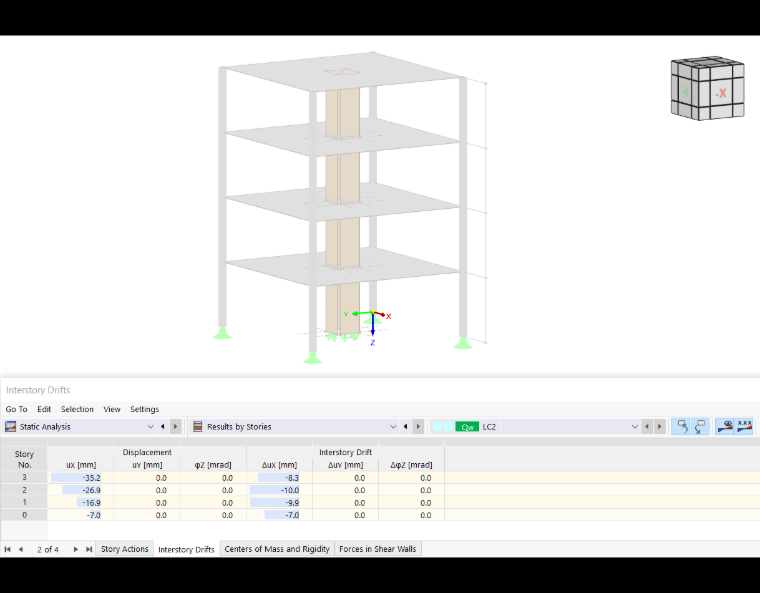Open the View menu

112,409
